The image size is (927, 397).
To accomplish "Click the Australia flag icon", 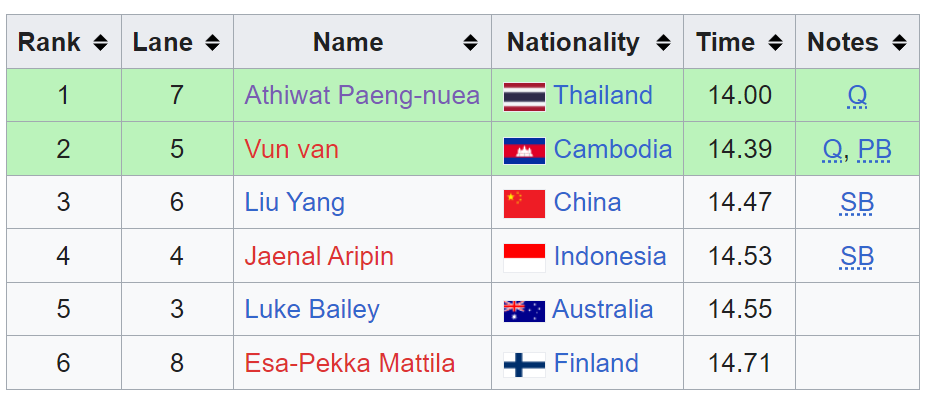I will [524, 311].
